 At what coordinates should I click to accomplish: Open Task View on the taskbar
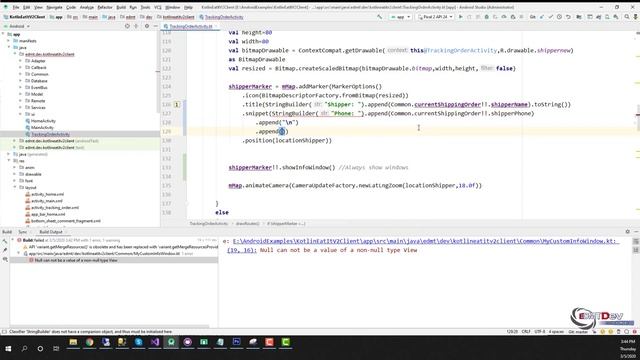(56, 349)
